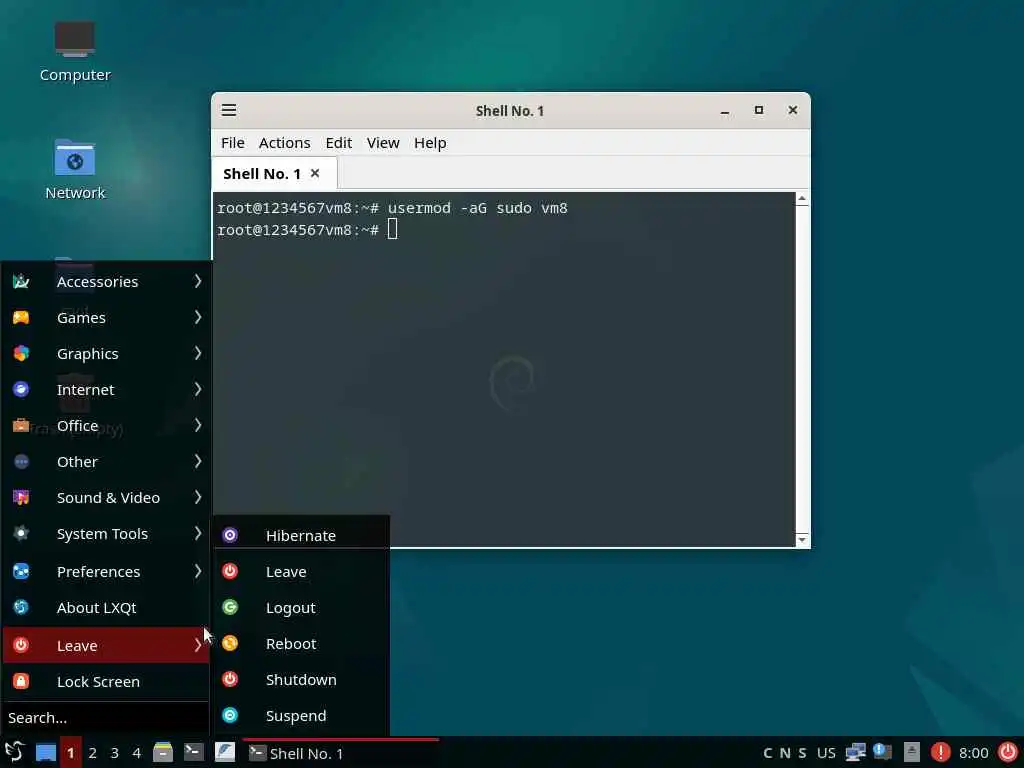The image size is (1024, 768).
Task: Open About LXQt from the menu
Action: (x=106, y=607)
